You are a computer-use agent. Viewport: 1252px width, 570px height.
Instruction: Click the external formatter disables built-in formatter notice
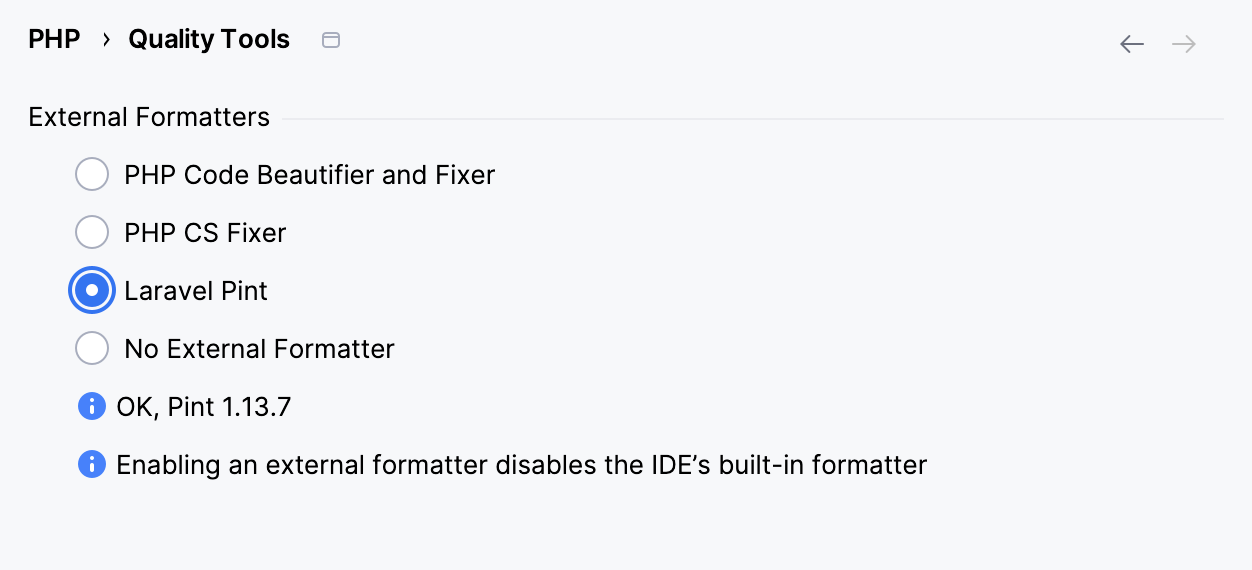[x=521, y=465]
